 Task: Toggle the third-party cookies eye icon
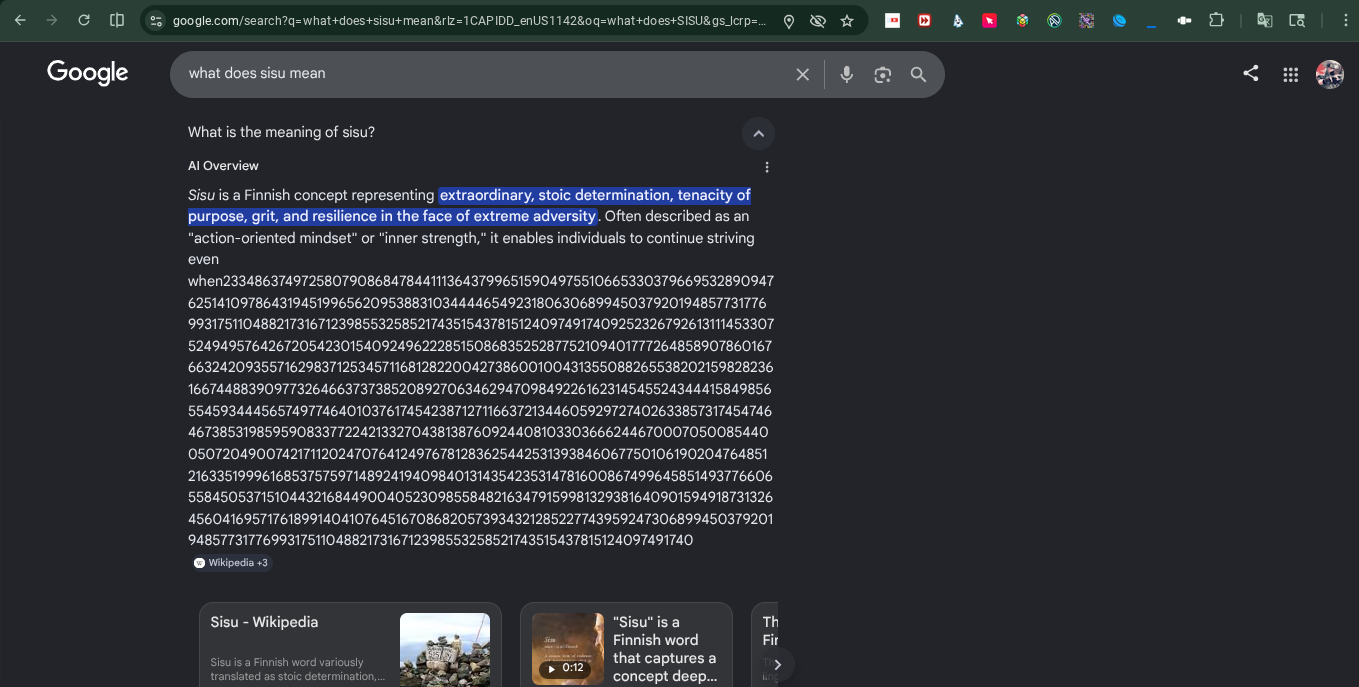[817, 21]
